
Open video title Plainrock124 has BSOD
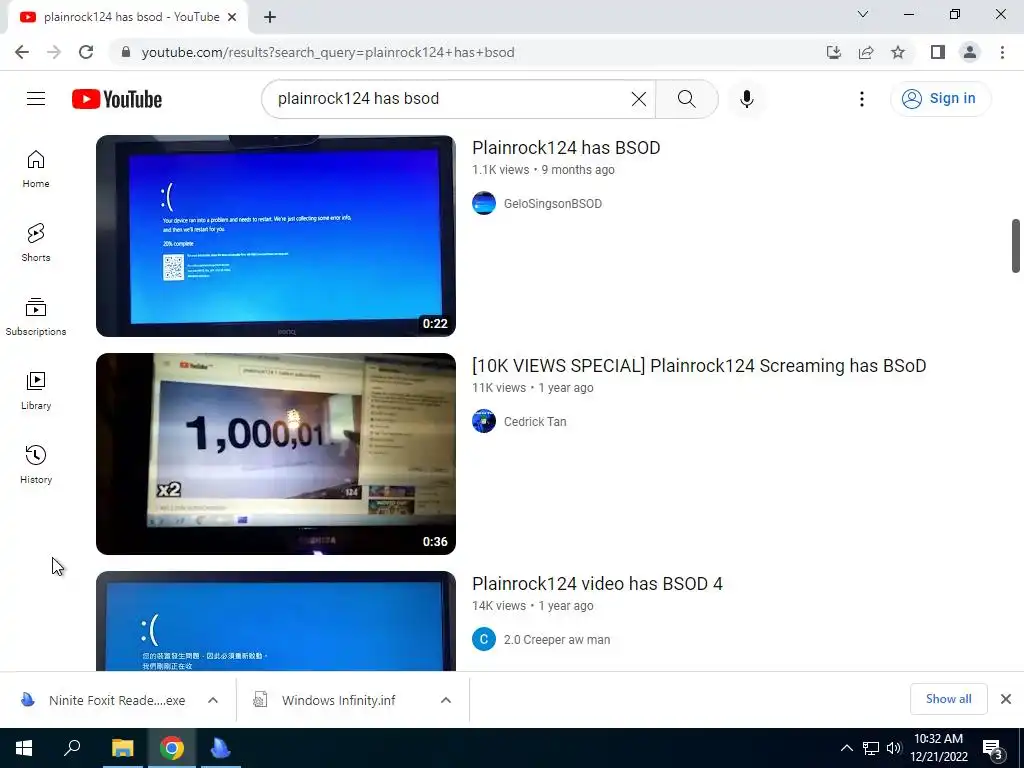tap(566, 148)
